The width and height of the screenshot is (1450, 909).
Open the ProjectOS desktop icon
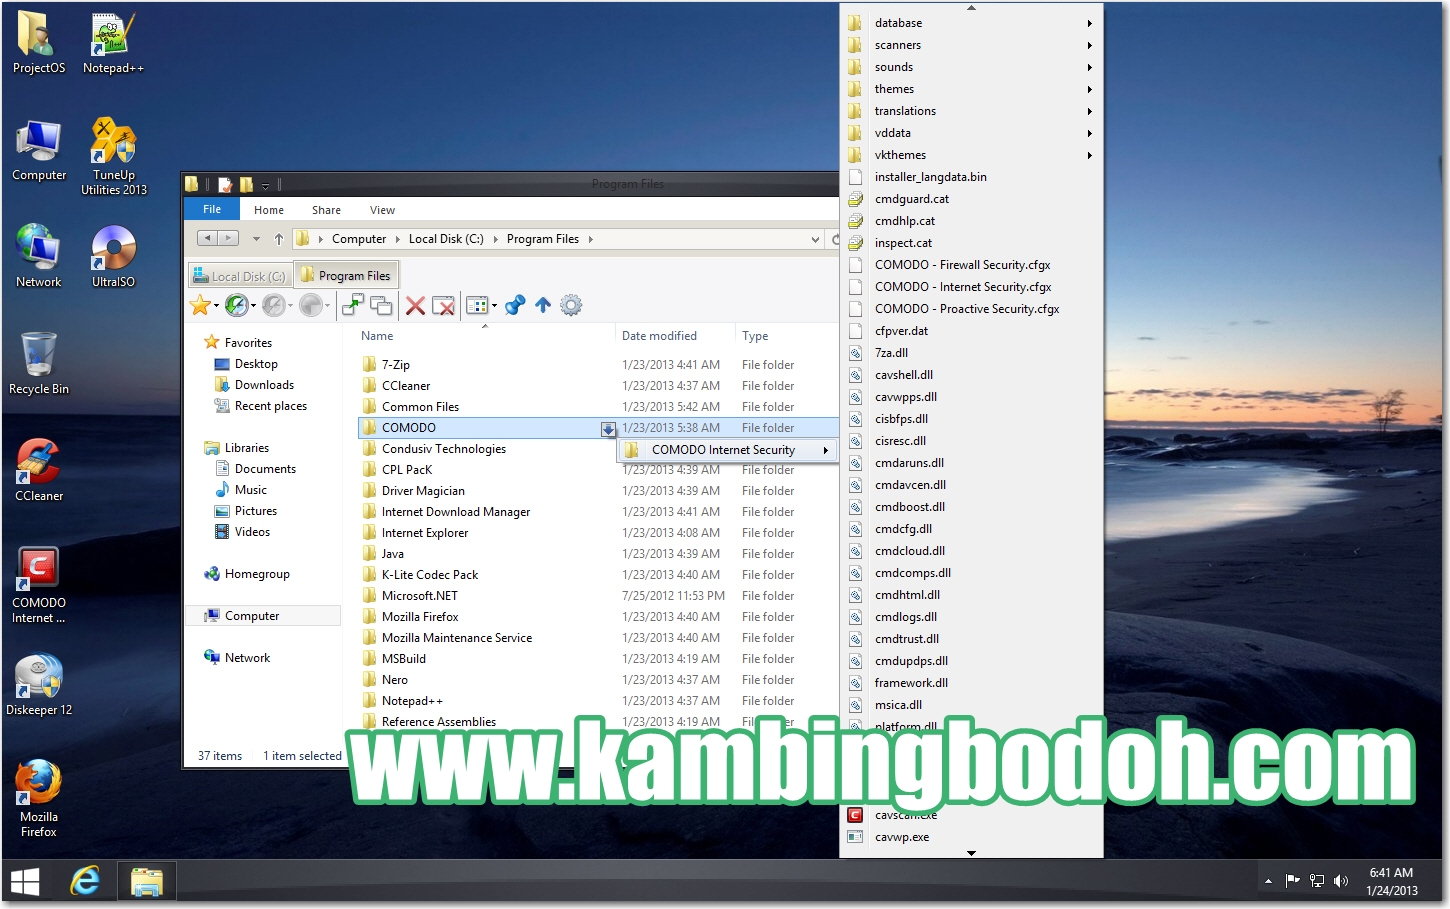[x=38, y=43]
